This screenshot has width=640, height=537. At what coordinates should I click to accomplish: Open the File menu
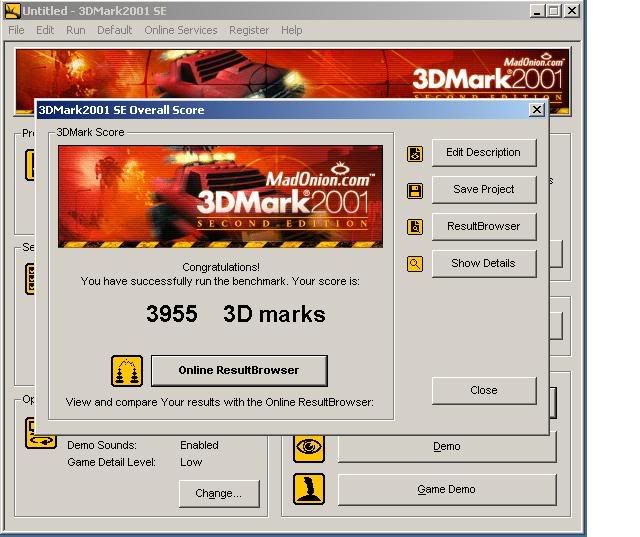pos(16,30)
